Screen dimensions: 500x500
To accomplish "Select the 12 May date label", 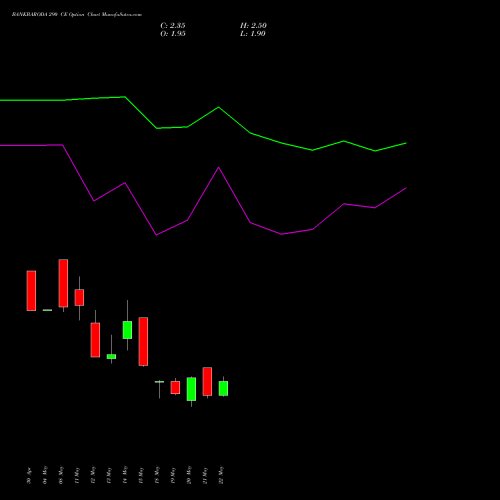I will point(93,475).
